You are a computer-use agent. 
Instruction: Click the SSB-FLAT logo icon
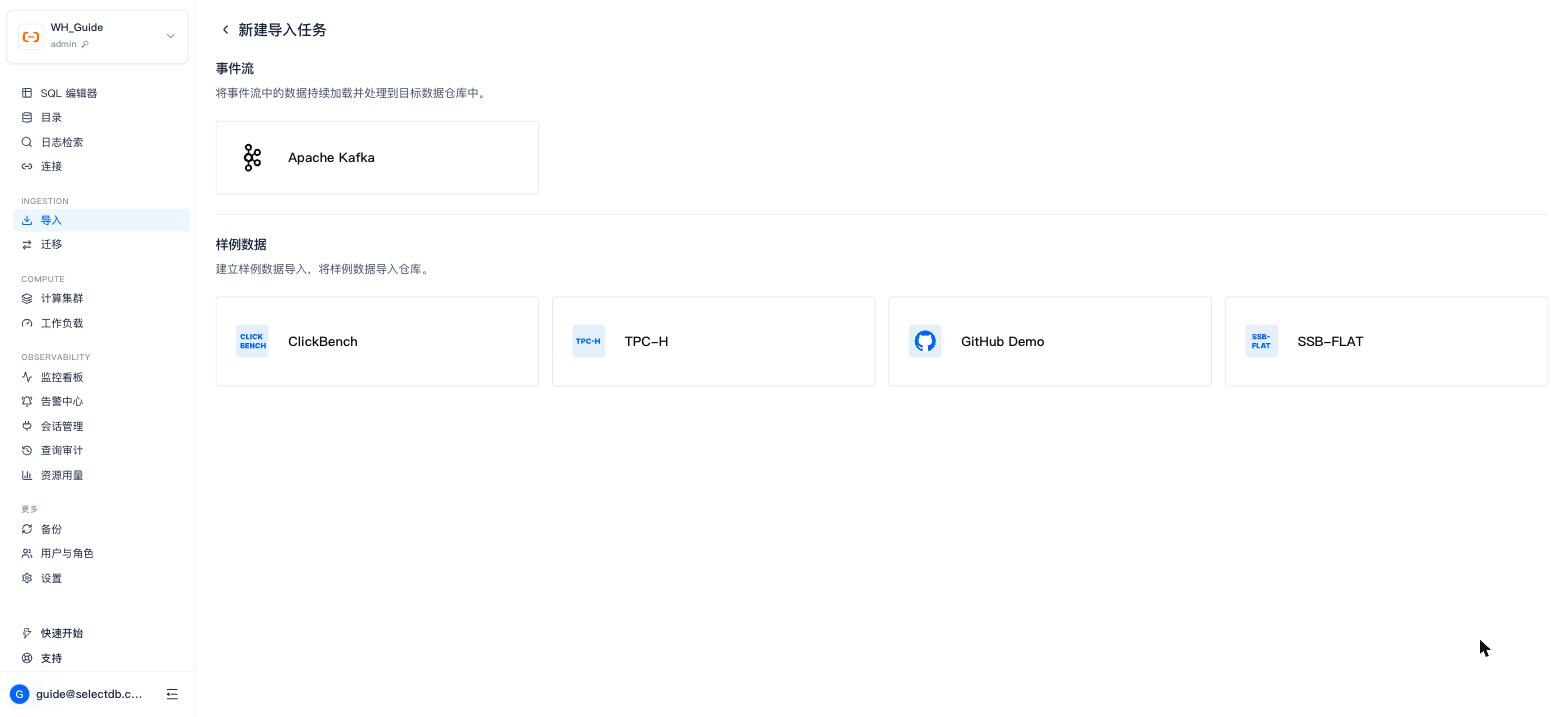point(1261,341)
